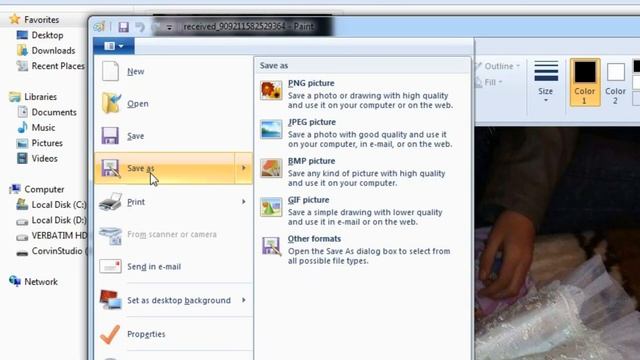
Task: Click the photo on the Paint canvas
Action: [557, 243]
